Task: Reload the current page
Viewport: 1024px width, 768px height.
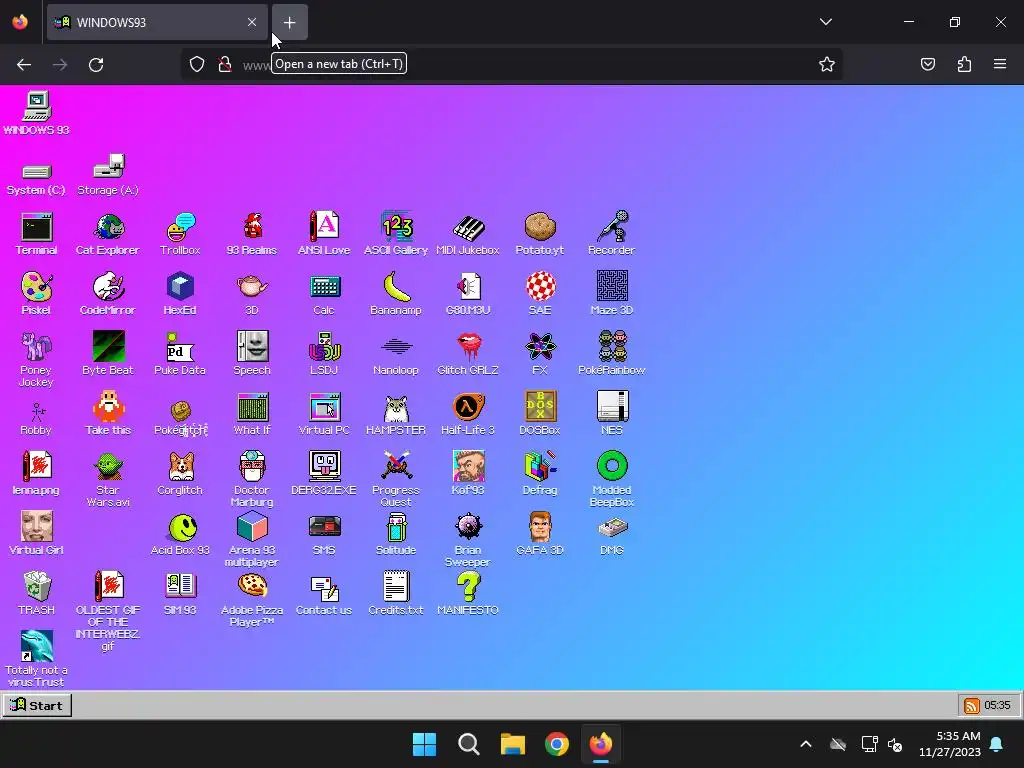Action: tap(96, 64)
